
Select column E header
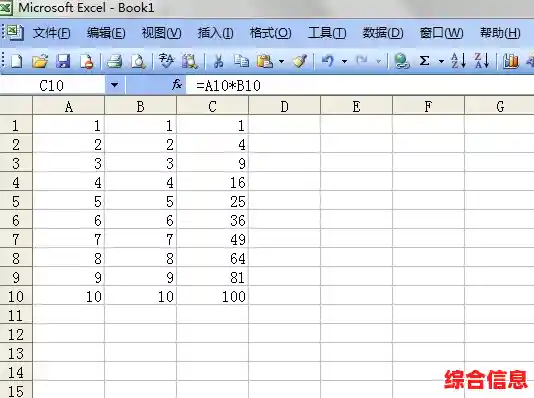click(x=356, y=106)
